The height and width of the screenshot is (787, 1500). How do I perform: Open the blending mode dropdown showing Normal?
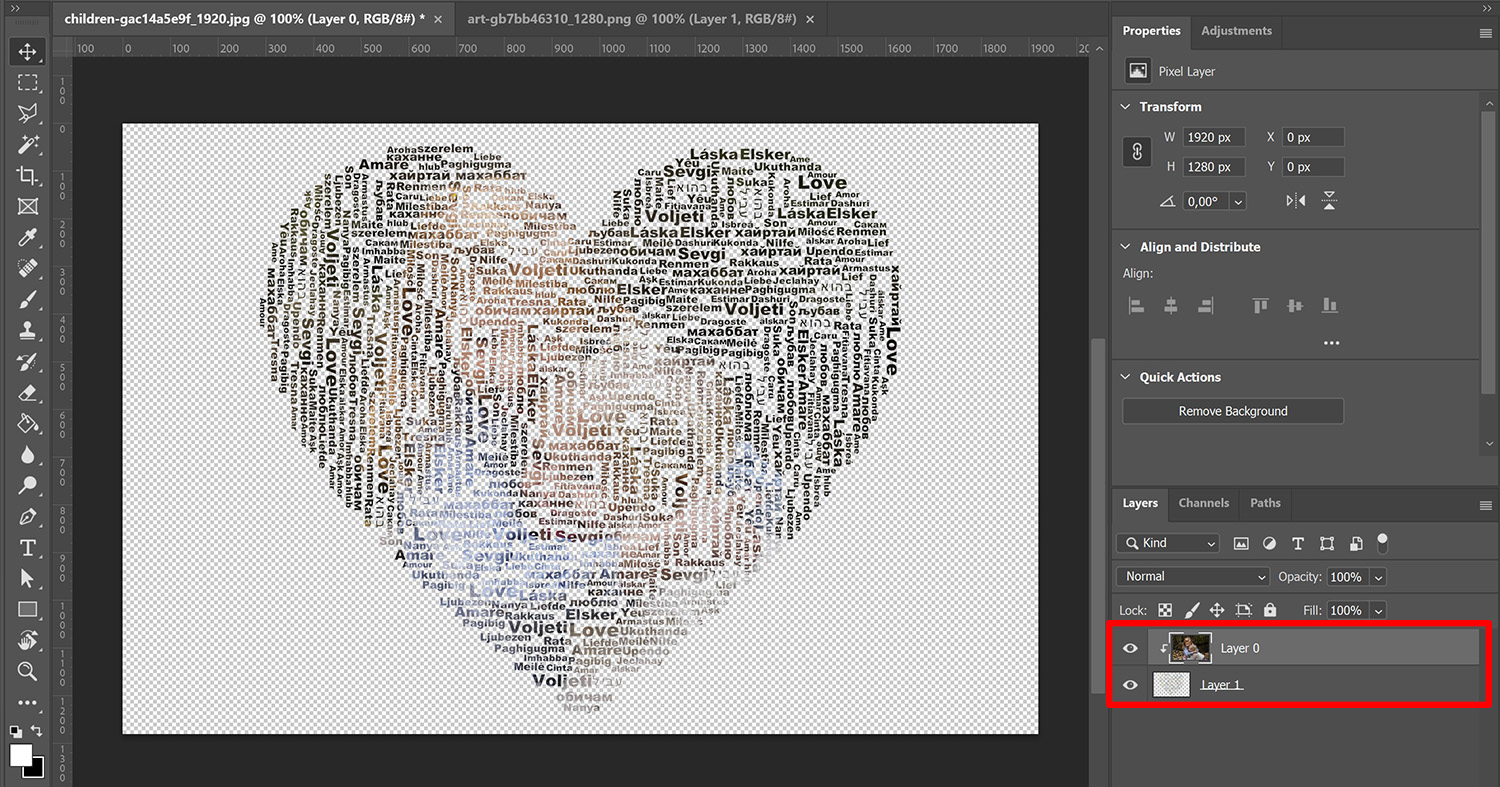pyautogui.click(x=1192, y=576)
